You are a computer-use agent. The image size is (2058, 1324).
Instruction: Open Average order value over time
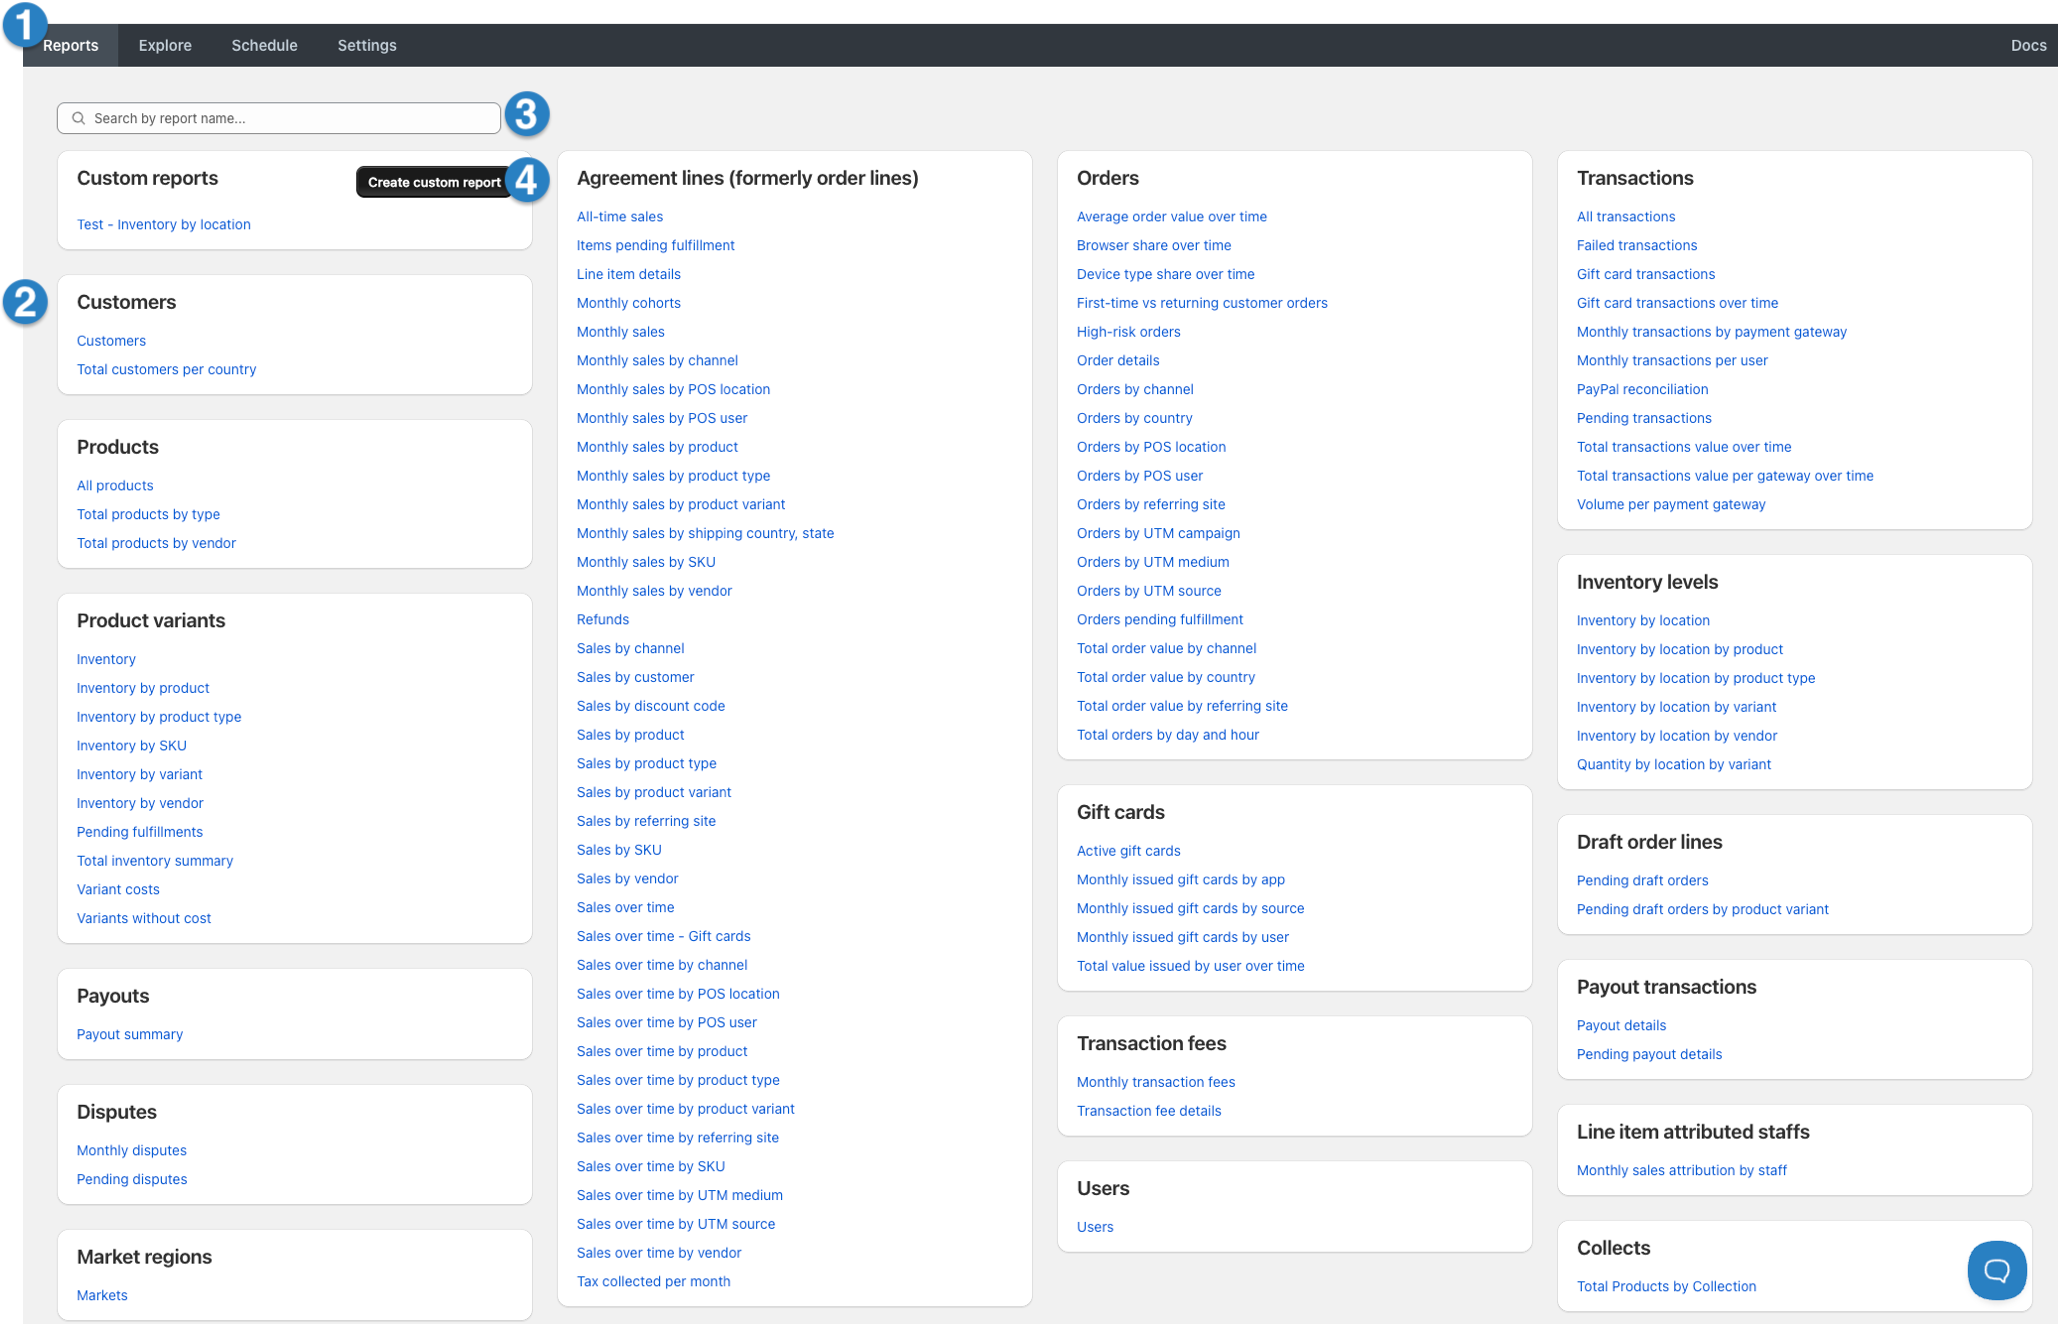(1171, 216)
